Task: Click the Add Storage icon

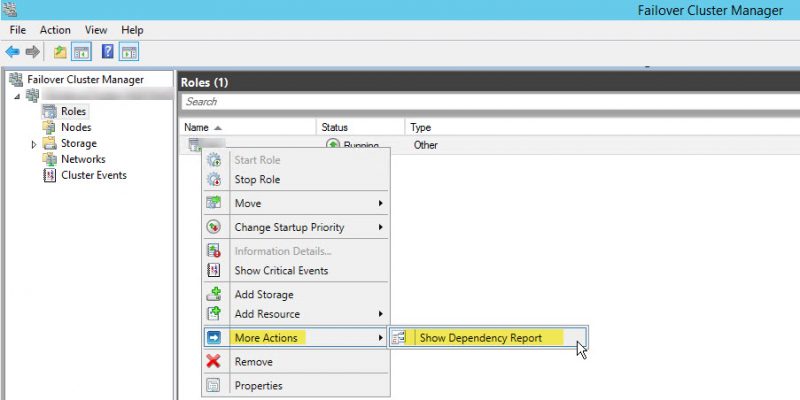Action: pyautogui.click(x=214, y=294)
